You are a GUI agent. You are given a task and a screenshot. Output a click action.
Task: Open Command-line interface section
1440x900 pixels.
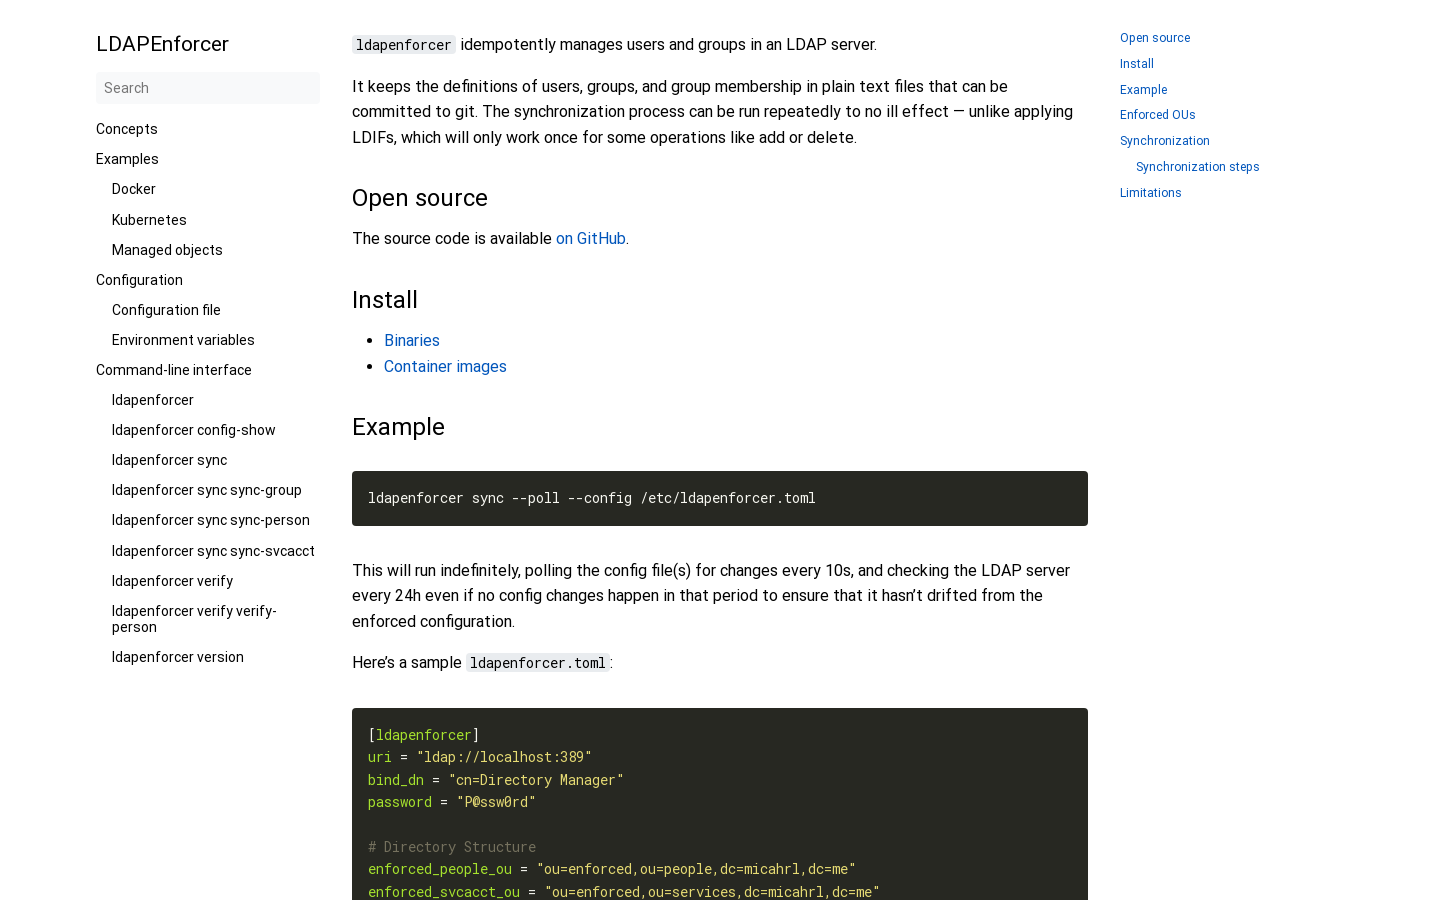click(174, 370)
